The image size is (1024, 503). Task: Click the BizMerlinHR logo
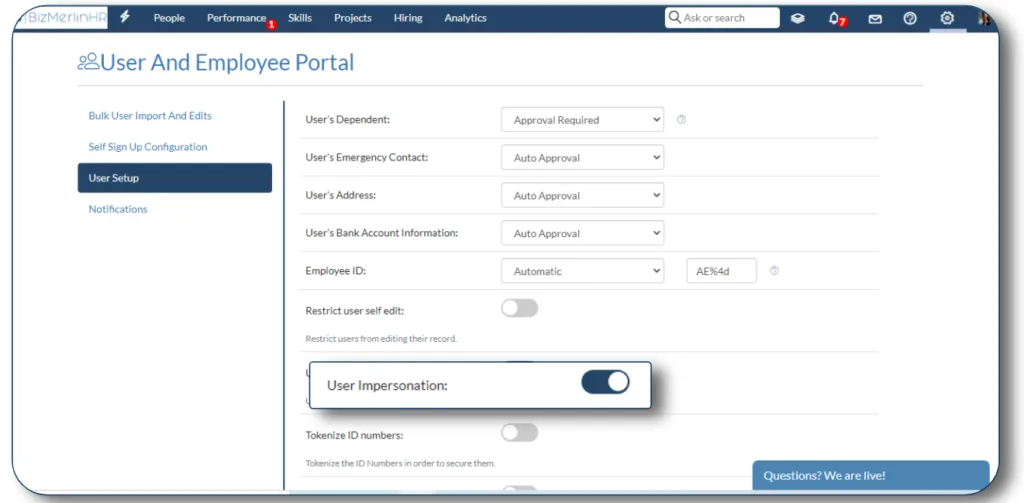(x=63, y=18)
